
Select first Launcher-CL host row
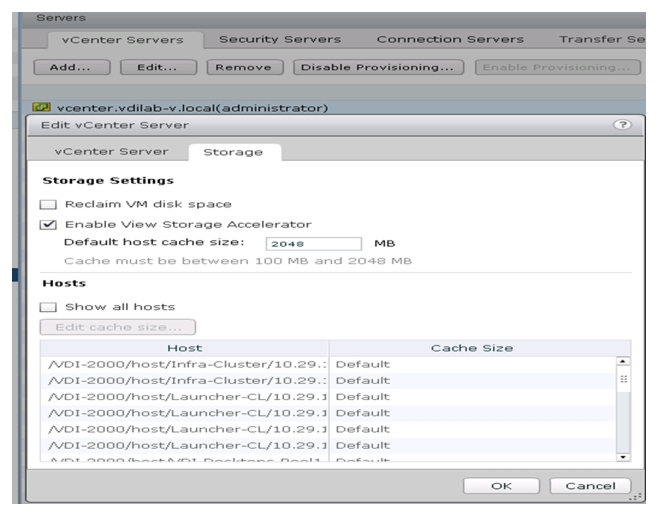tap(328, 397)
